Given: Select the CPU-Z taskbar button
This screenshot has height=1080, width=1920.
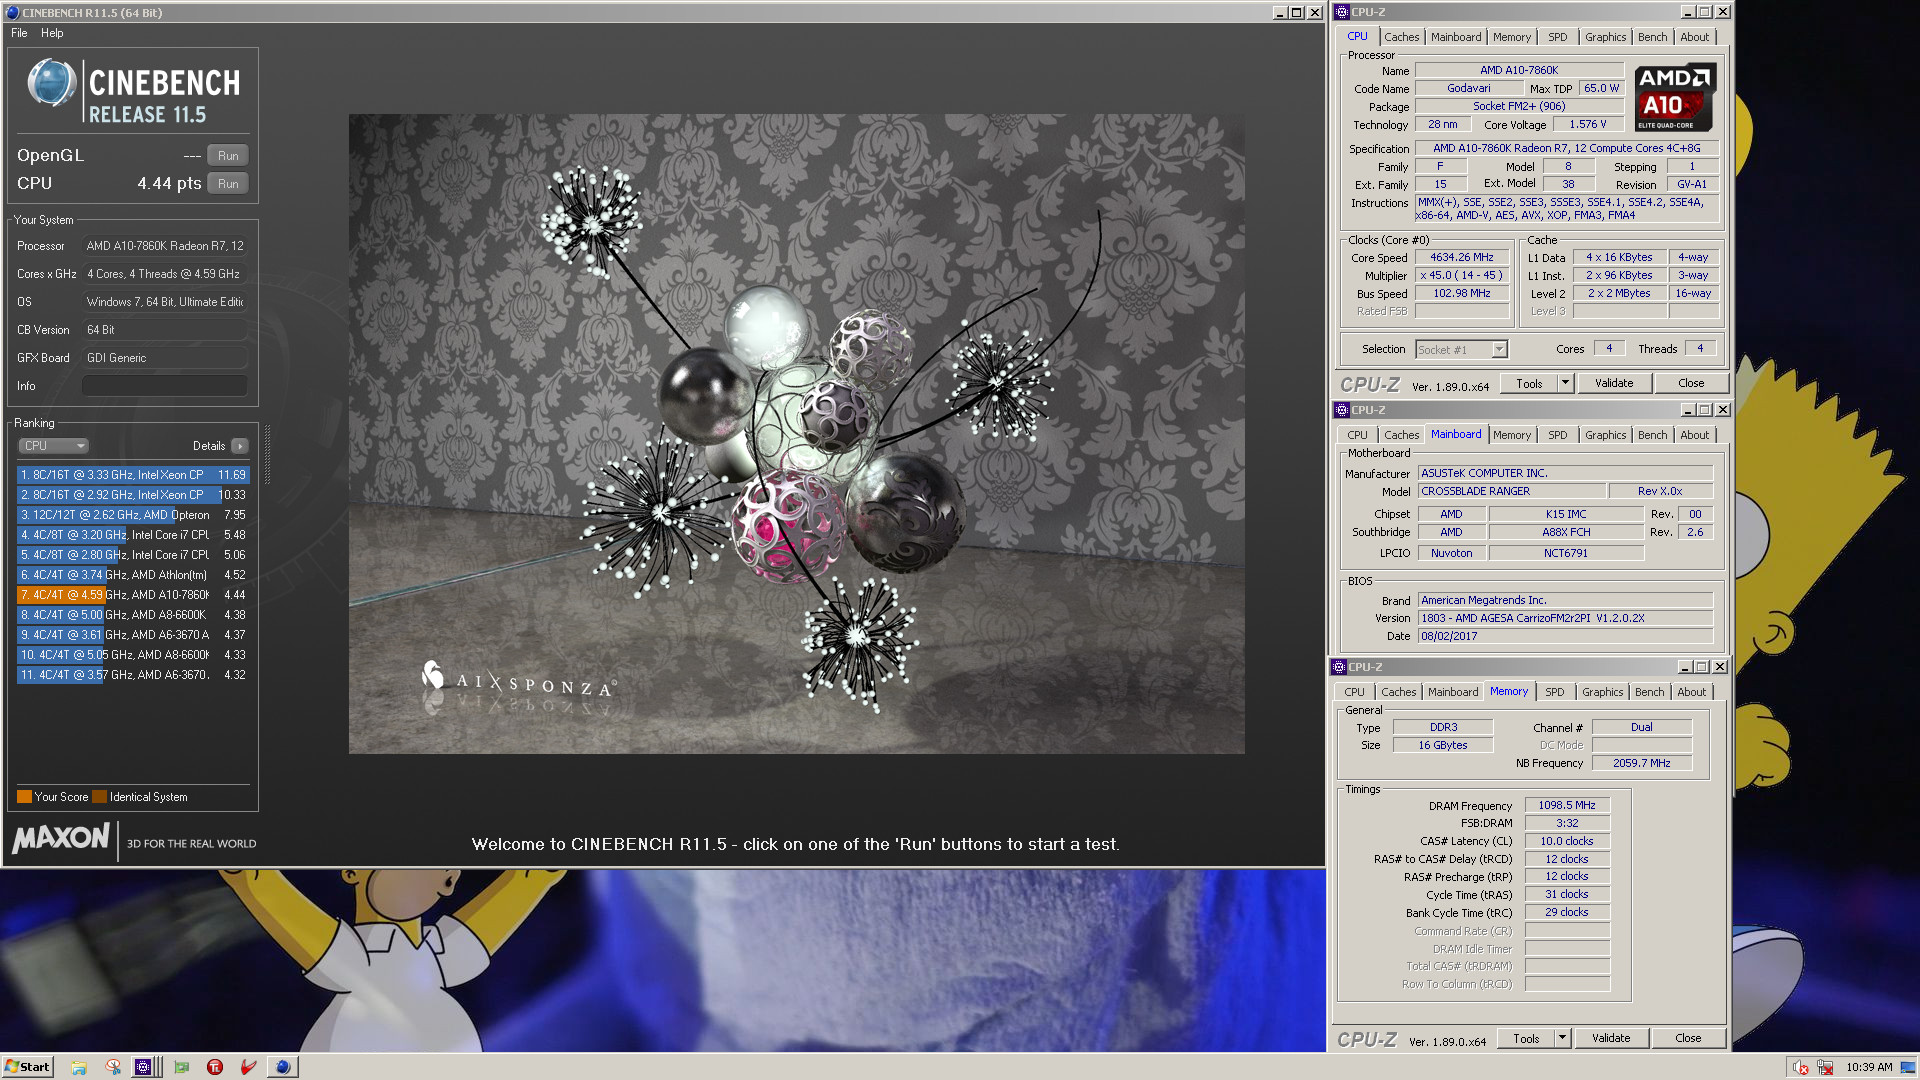Looking at the screenshot, I should pos(144,1067).
